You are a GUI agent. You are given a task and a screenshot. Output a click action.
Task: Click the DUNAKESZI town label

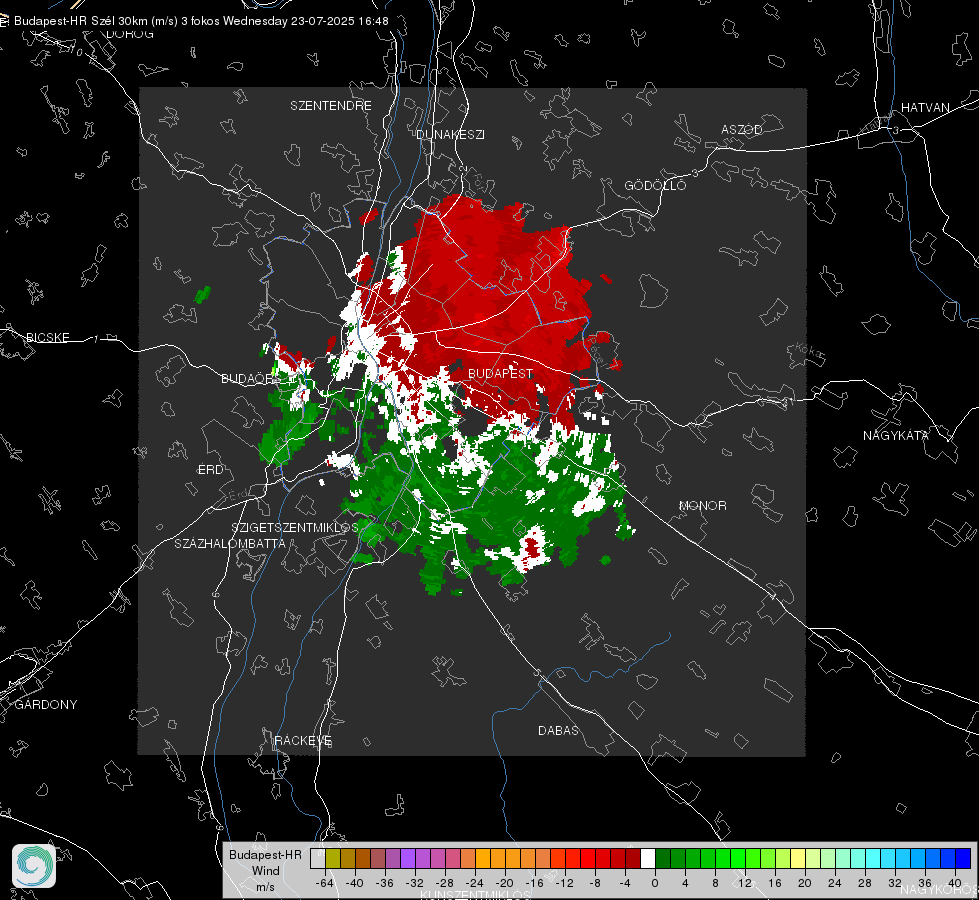450,134
